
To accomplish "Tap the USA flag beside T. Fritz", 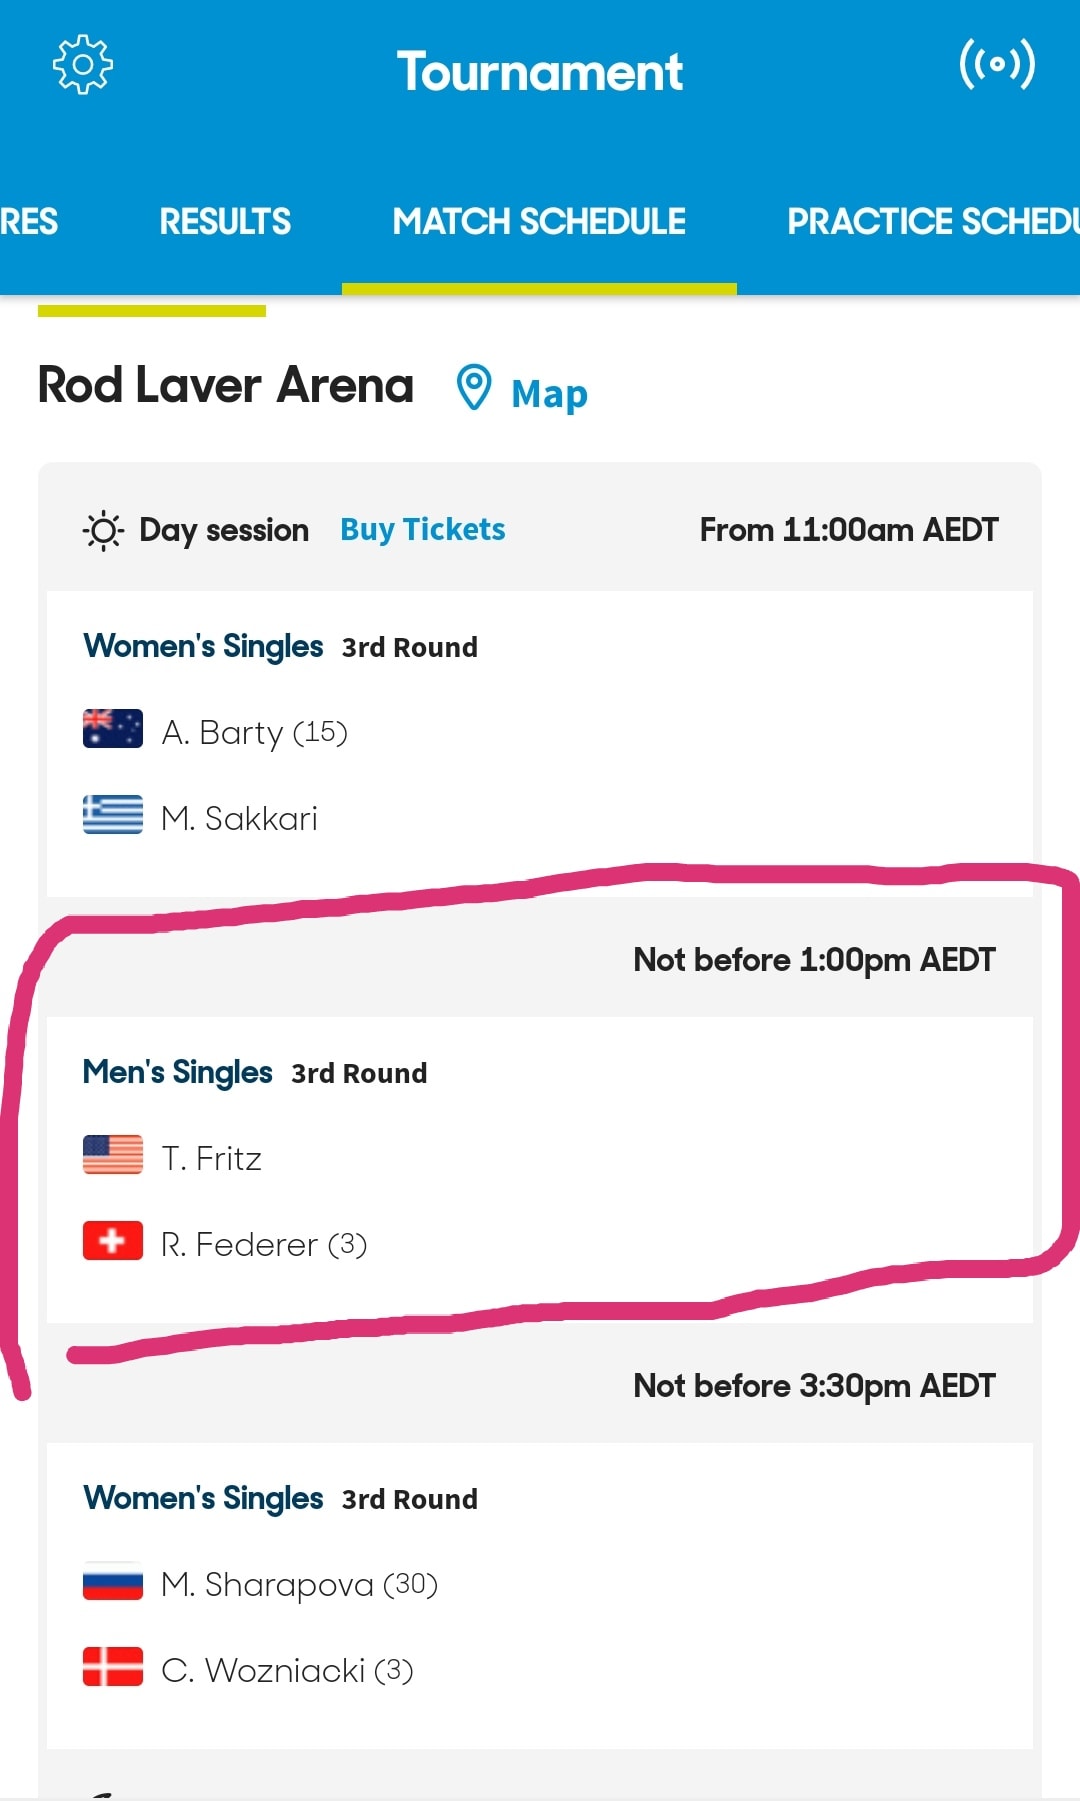I will 113,1155.
